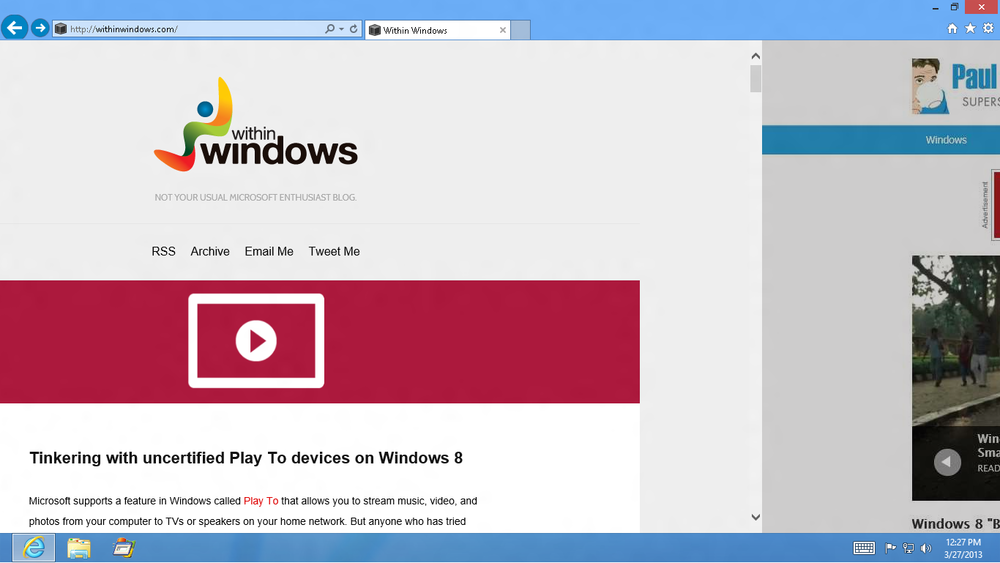Viewport: 1000px width, 563px height.
Task: Click the browser Back arrow button
Action: 14,28
